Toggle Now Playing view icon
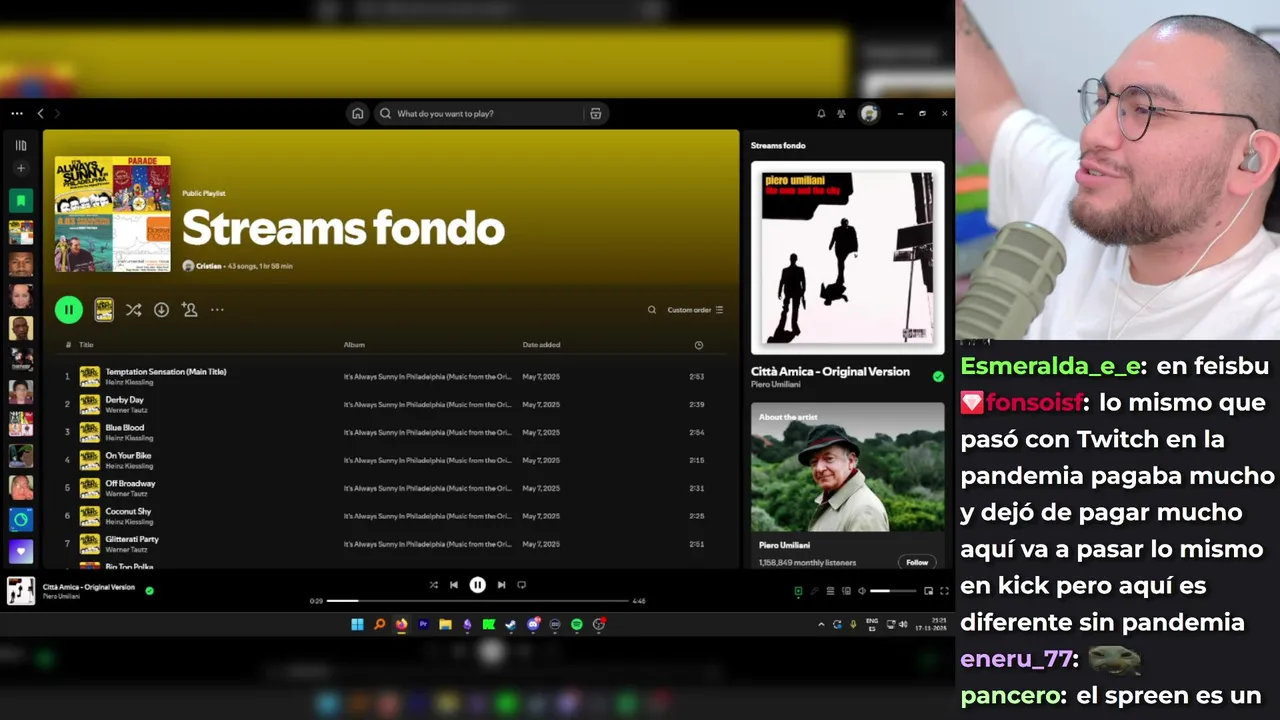The height and width of the screenshot is (720, 1280). [798, 591]
